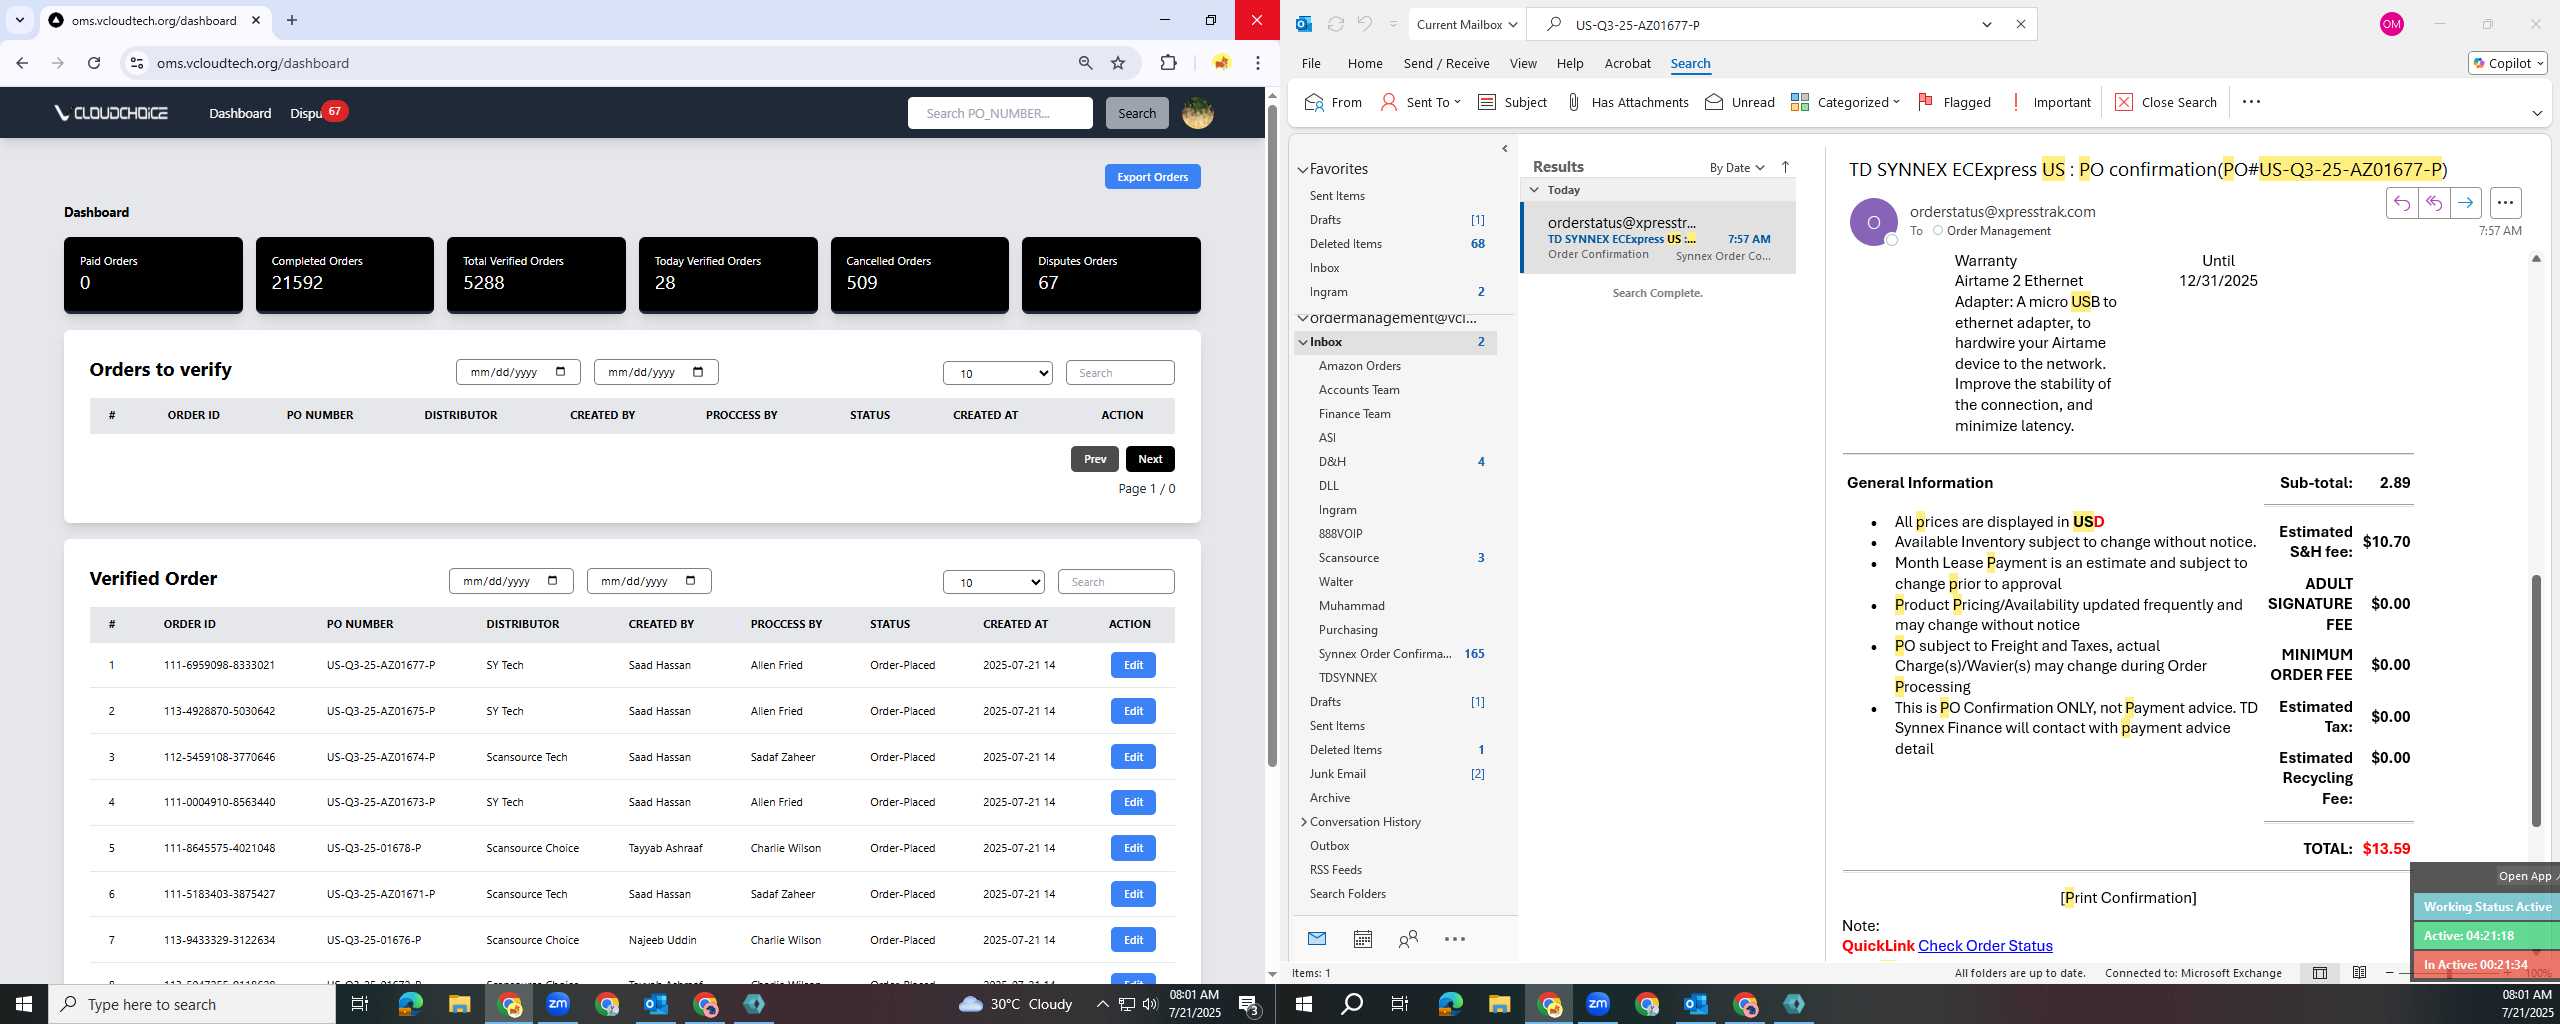Reverse results sort order arrow

[x=1785, y=167]
